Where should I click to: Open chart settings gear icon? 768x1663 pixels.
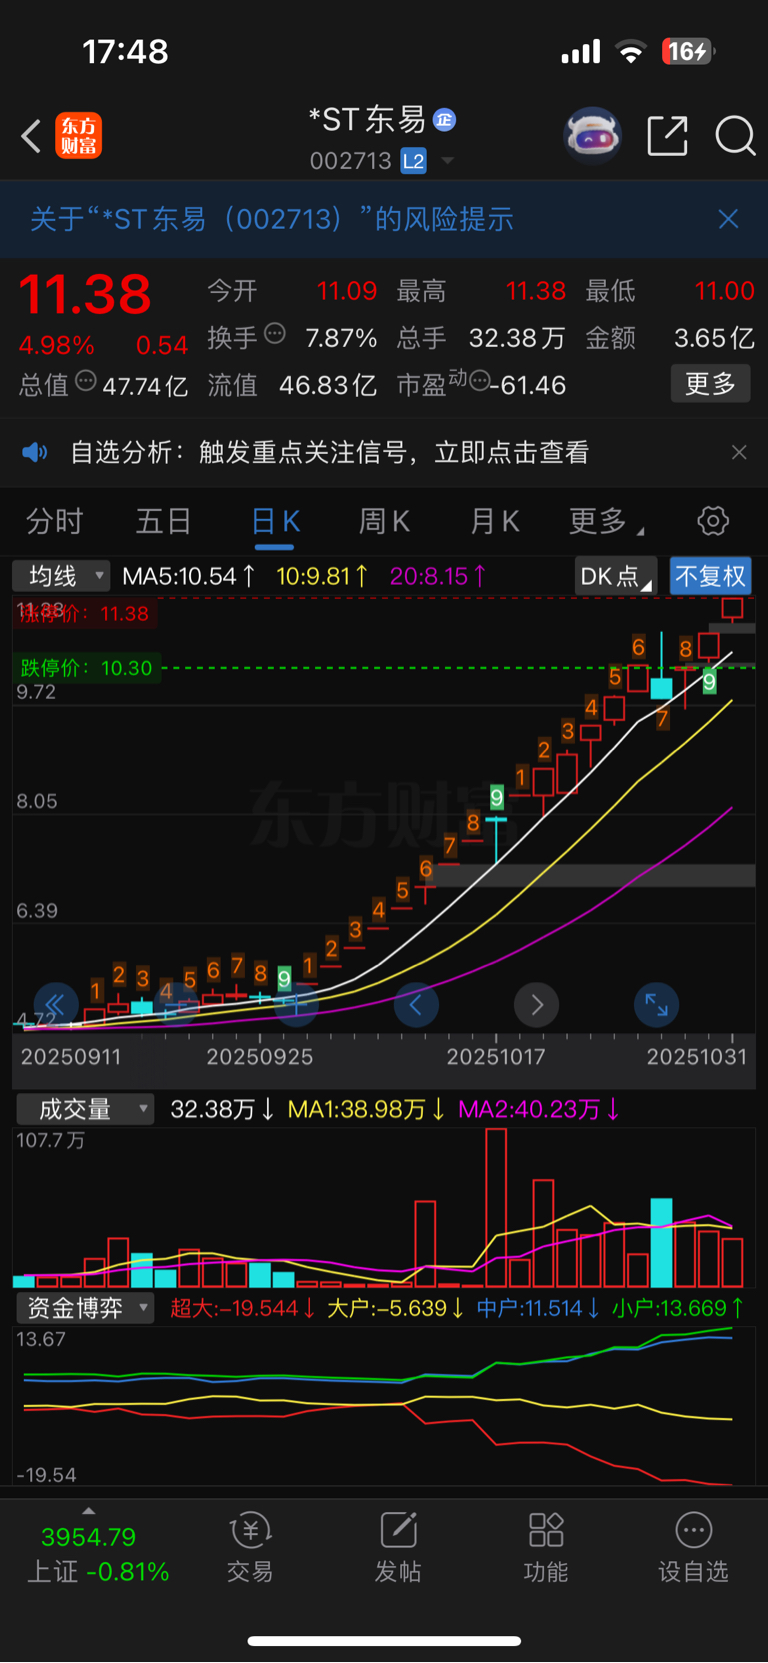713,521
